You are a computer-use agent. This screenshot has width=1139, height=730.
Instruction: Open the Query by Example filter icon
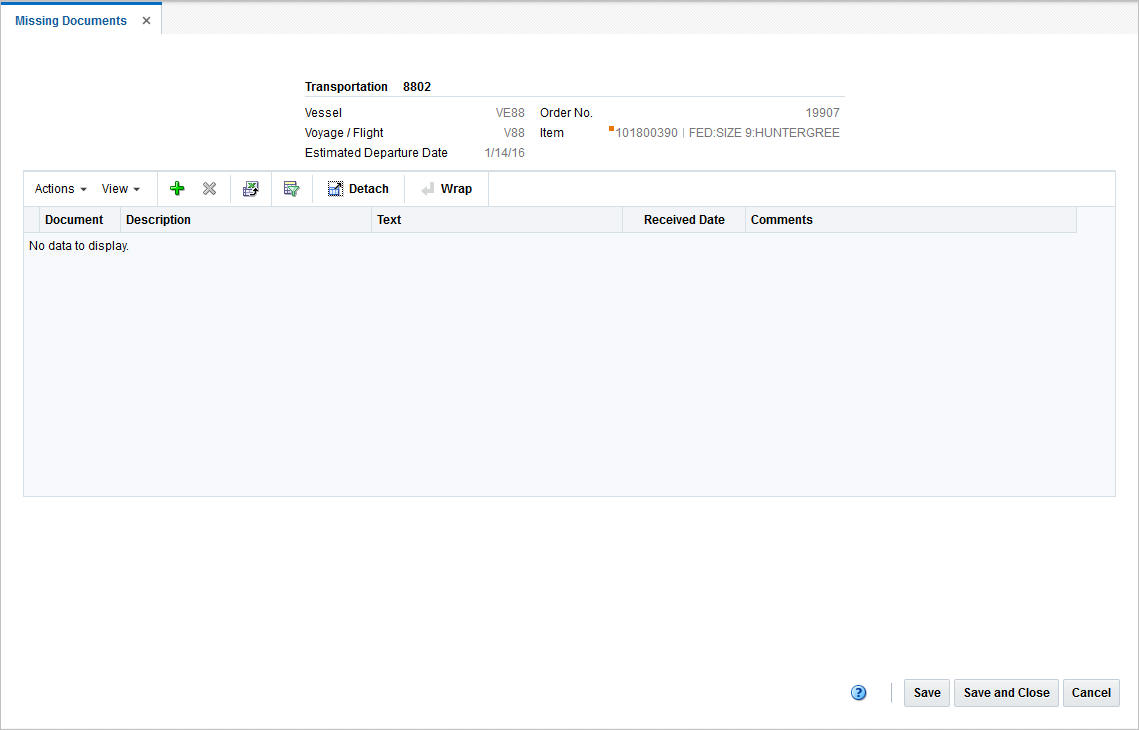coord(291,188)
